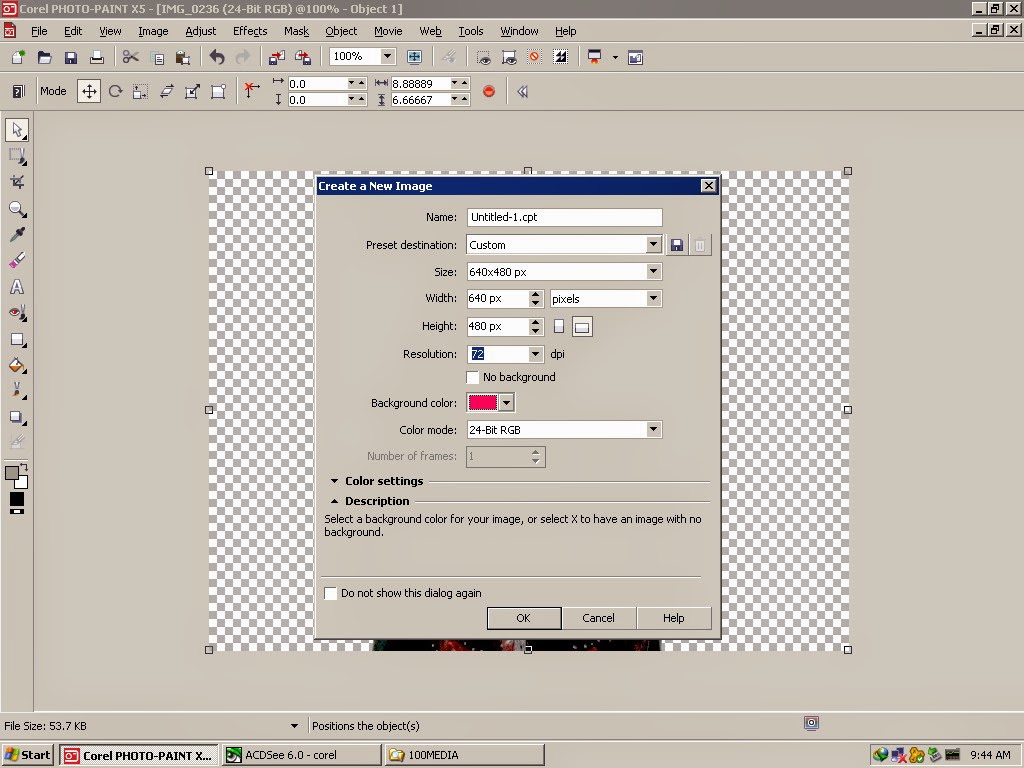Viewport: 1024px width, 768px height.
Task: Open the Resolution dropdown arrow
Action: tap(536, 354)
